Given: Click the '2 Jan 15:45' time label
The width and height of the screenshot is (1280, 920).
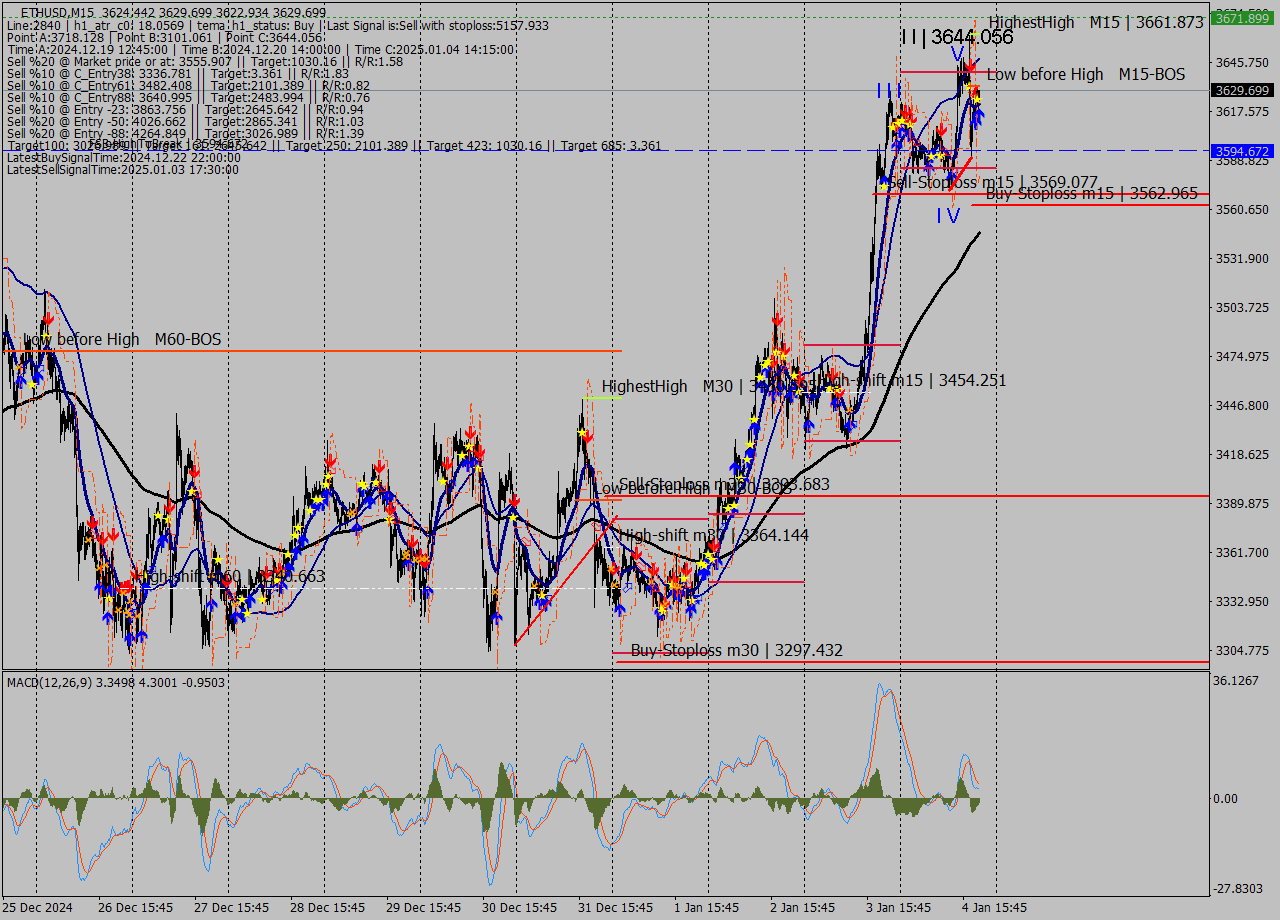Looking at the screenshot, I should point(802,907).
